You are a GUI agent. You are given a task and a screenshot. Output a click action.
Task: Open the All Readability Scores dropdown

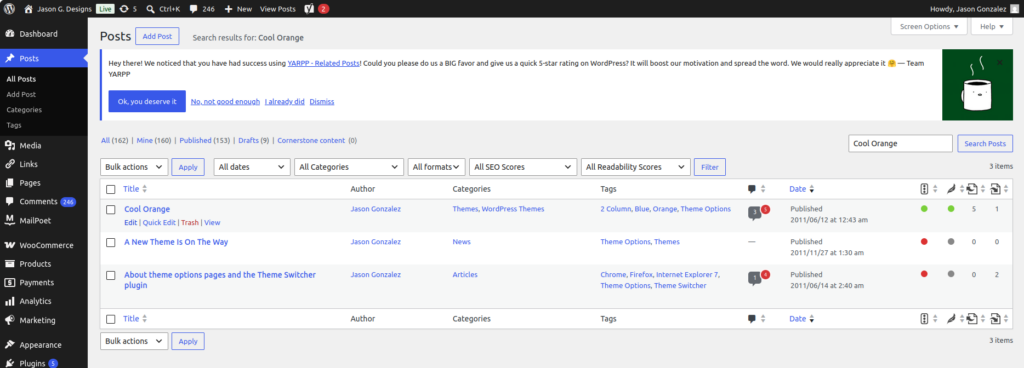pyautogui.click(x=636, y=167)
